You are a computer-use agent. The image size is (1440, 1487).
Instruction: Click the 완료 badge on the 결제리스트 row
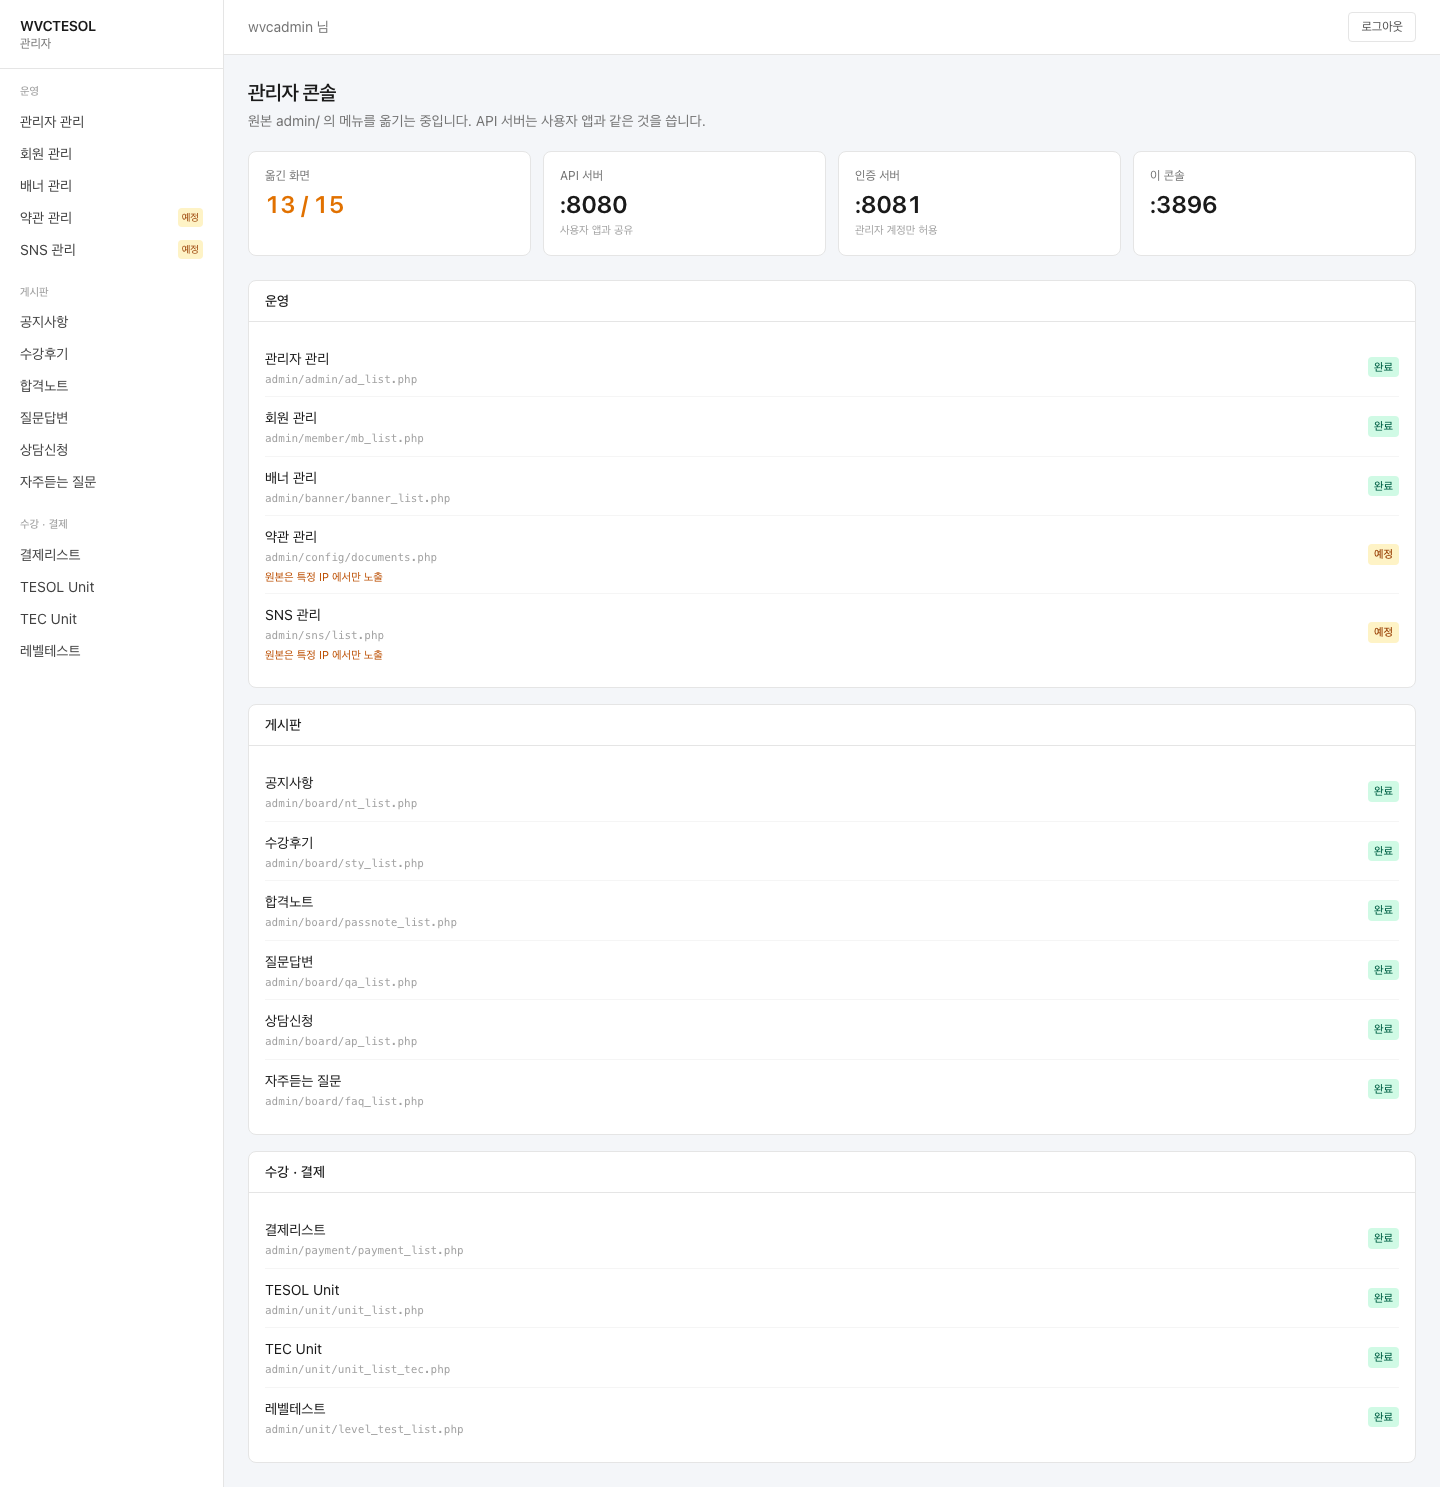pyautogui.click(x=1383, y=1238)
